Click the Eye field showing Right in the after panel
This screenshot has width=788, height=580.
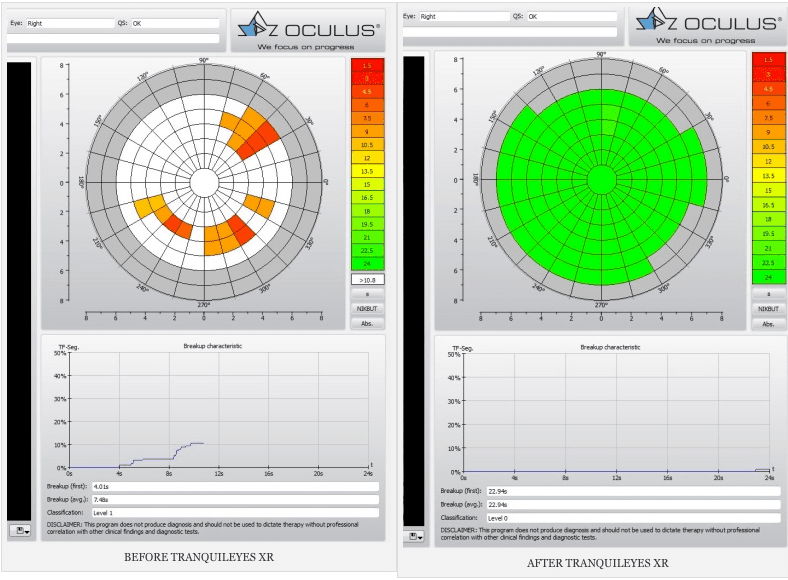tap(464, 17)
